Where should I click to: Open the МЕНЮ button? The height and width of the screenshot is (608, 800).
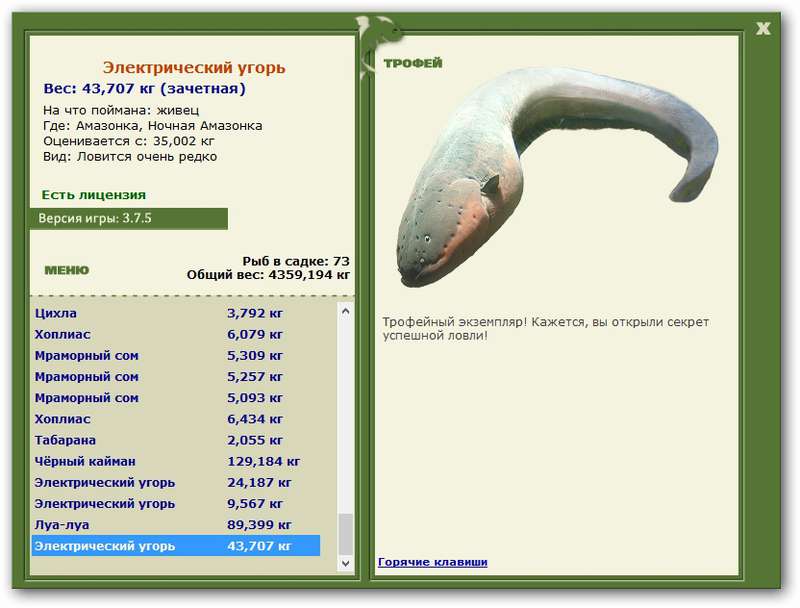(x=67, y=270)
